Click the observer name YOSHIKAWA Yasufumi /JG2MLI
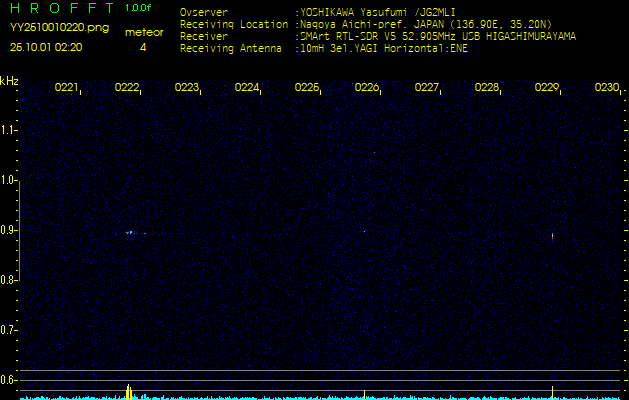 coord(377,12)
